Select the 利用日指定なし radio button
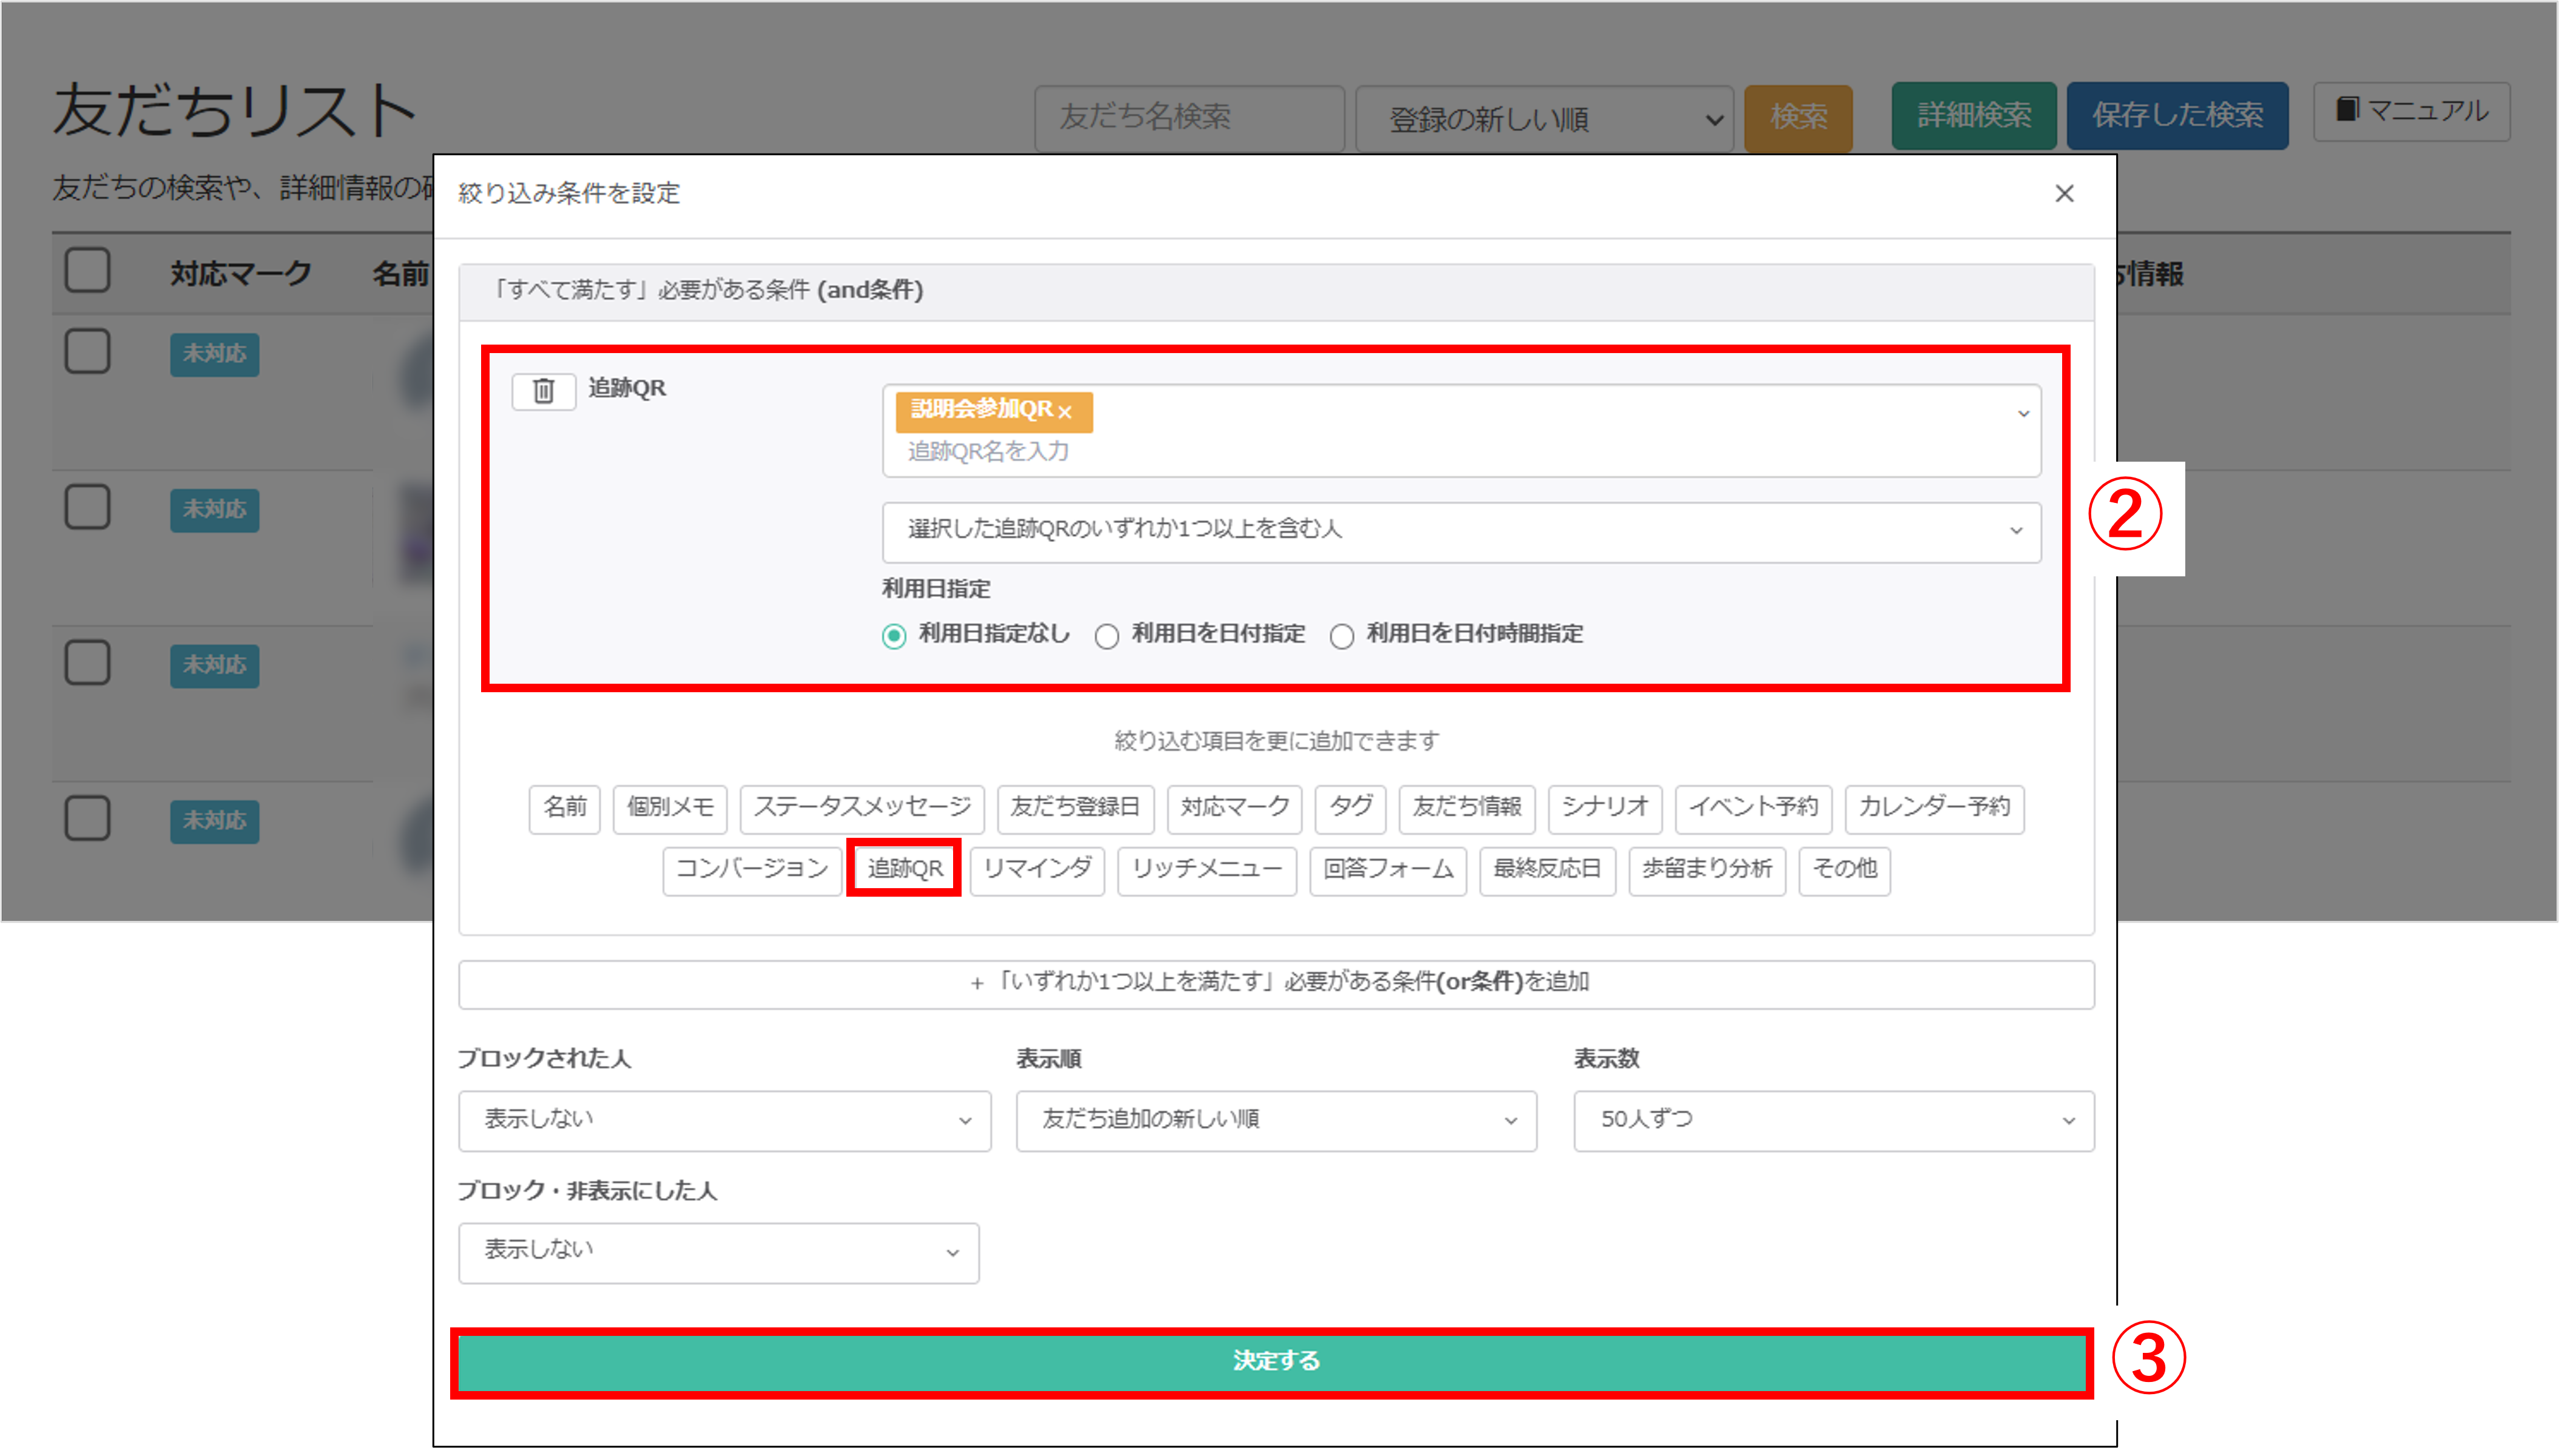The height and width of the screenshot is (1456, 2559). tap(894, 636)
